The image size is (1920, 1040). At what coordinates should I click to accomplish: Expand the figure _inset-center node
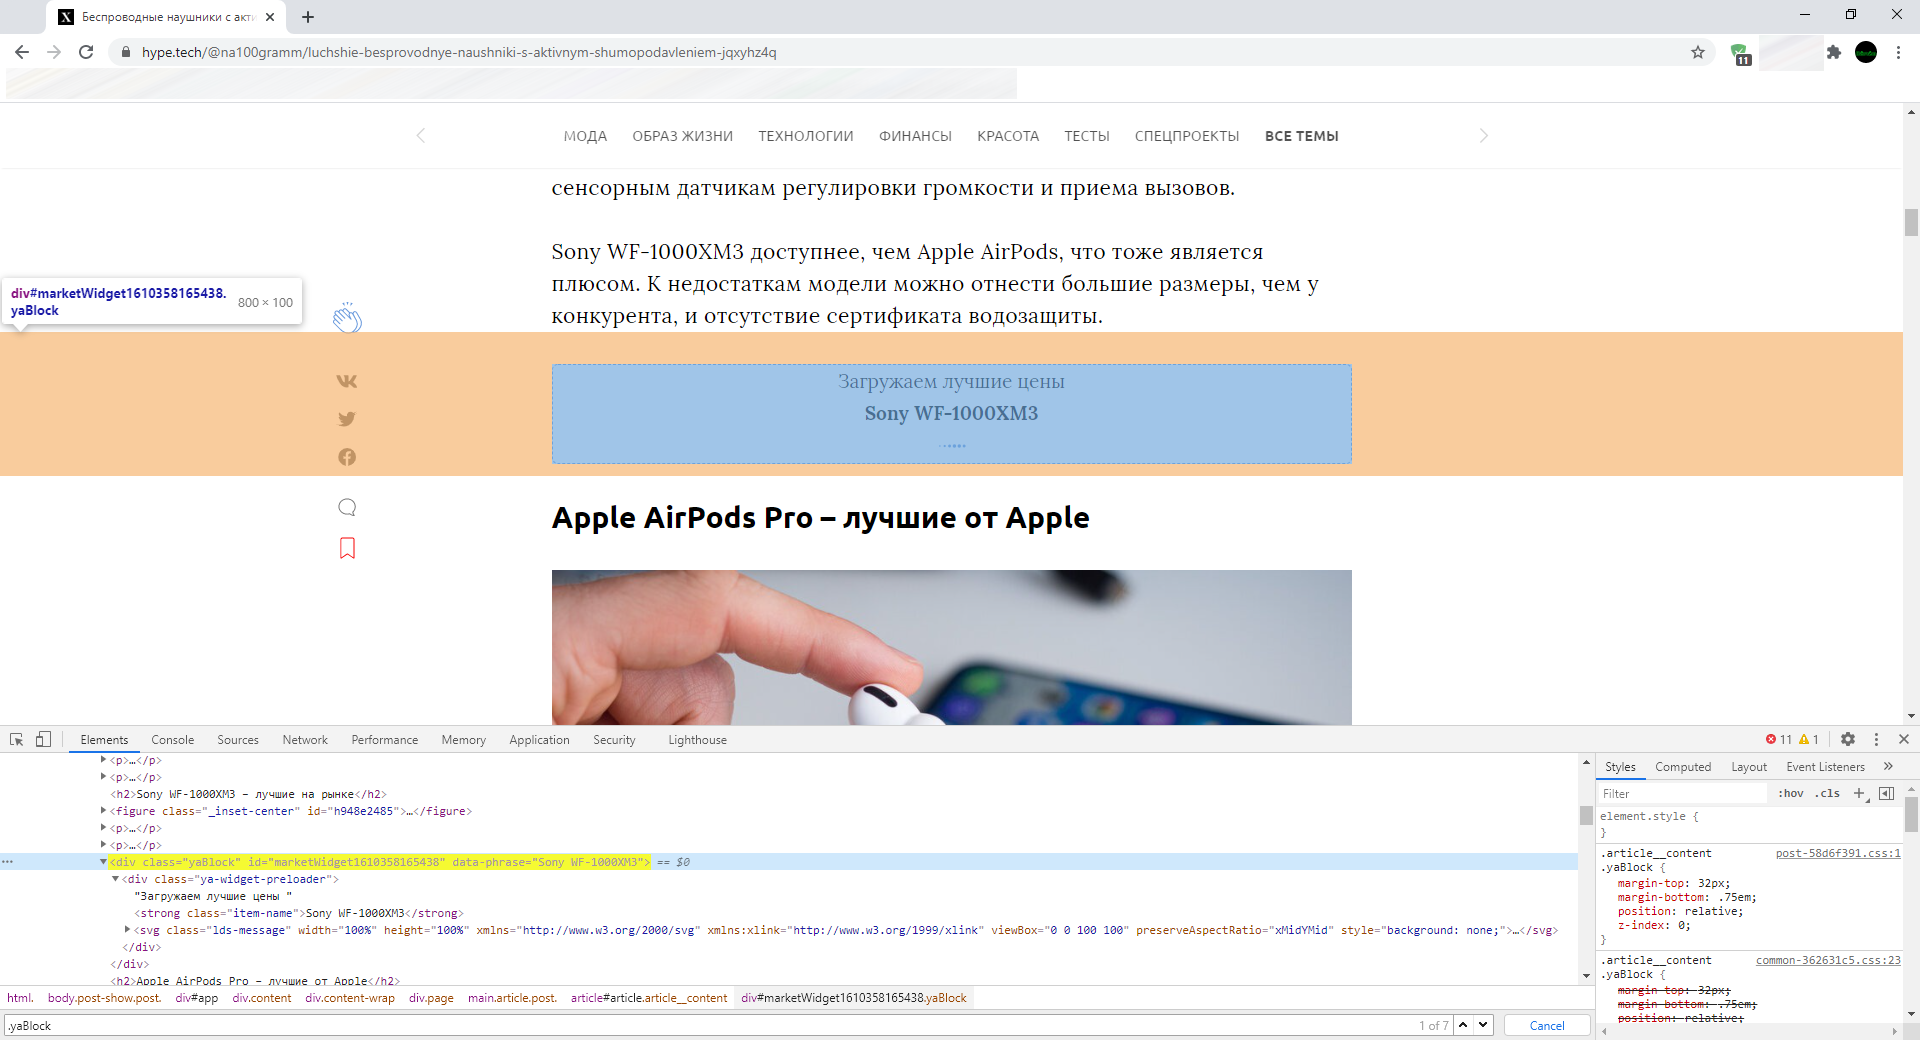coord(104,811)
